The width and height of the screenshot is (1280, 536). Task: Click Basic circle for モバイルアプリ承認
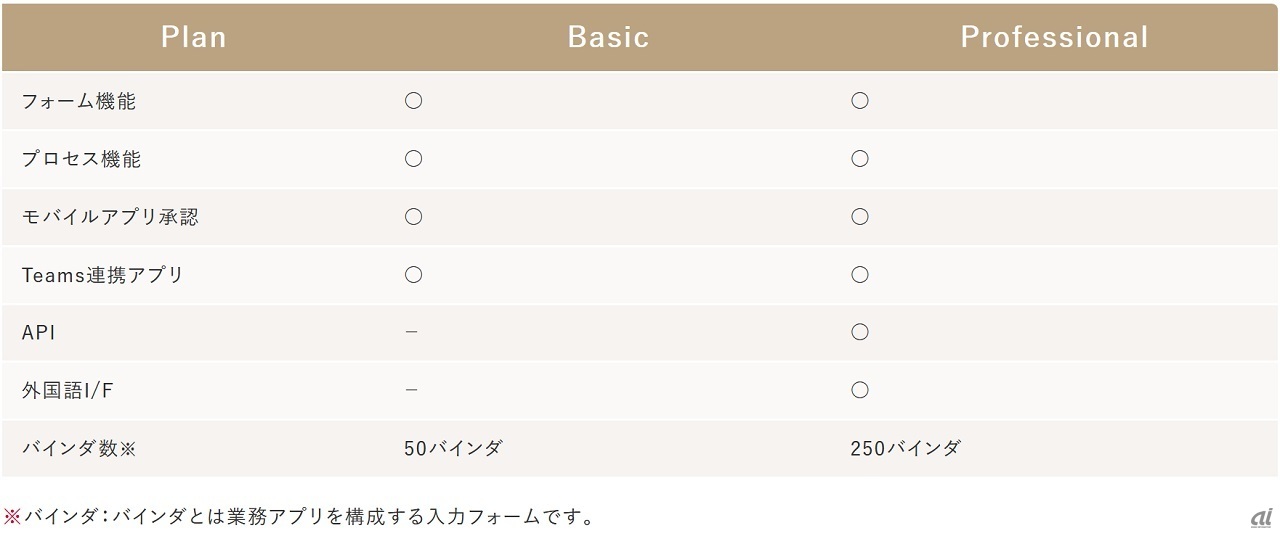tap(413, 217)
